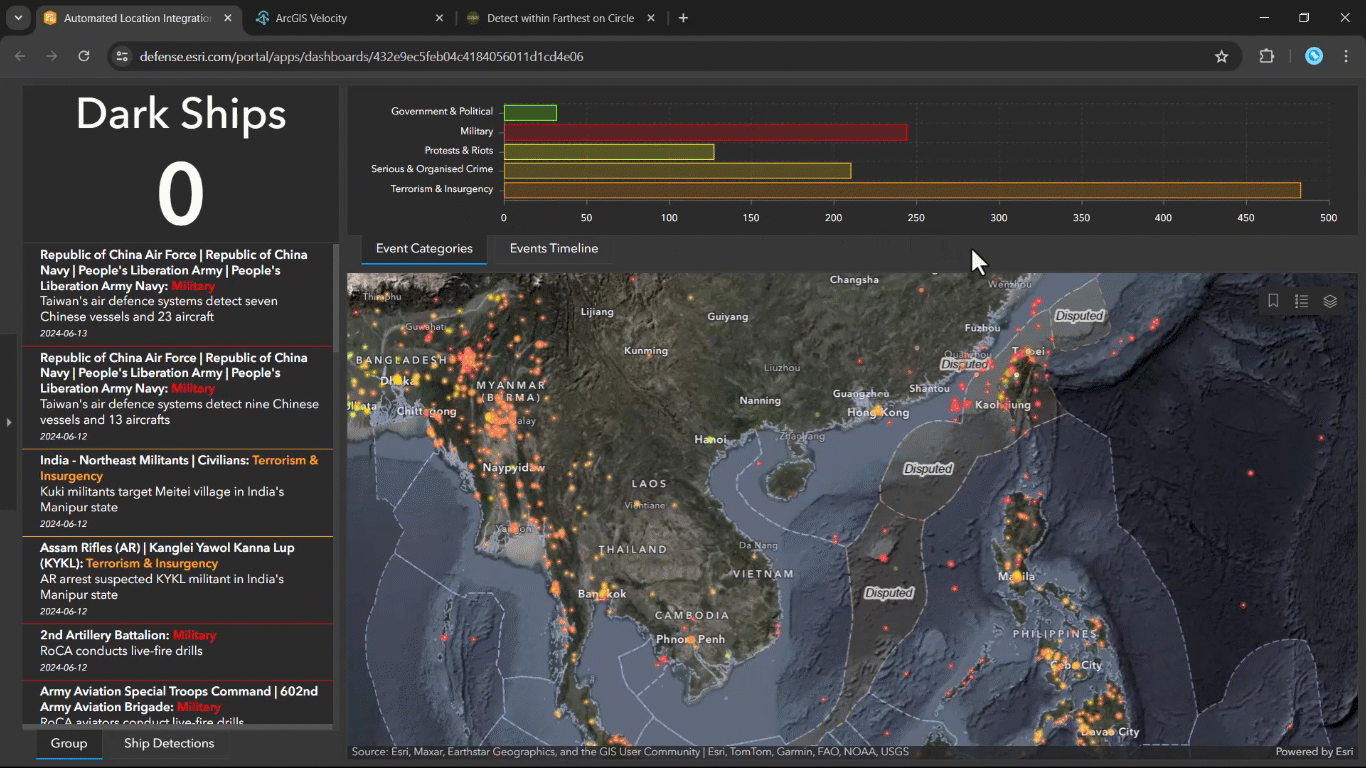Open site info in the address bar

point(121,57)
